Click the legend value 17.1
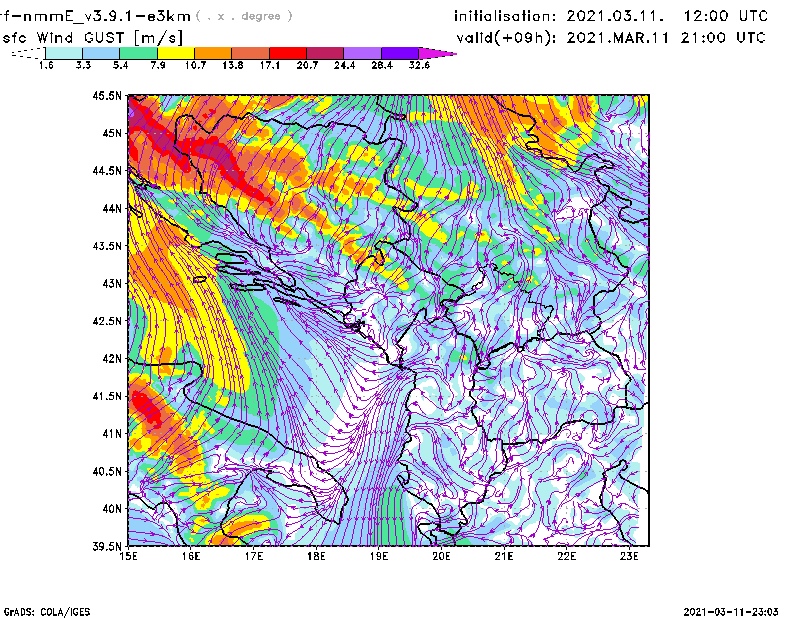The height and width of the screenshot is (618, 800). click(269, 65)
